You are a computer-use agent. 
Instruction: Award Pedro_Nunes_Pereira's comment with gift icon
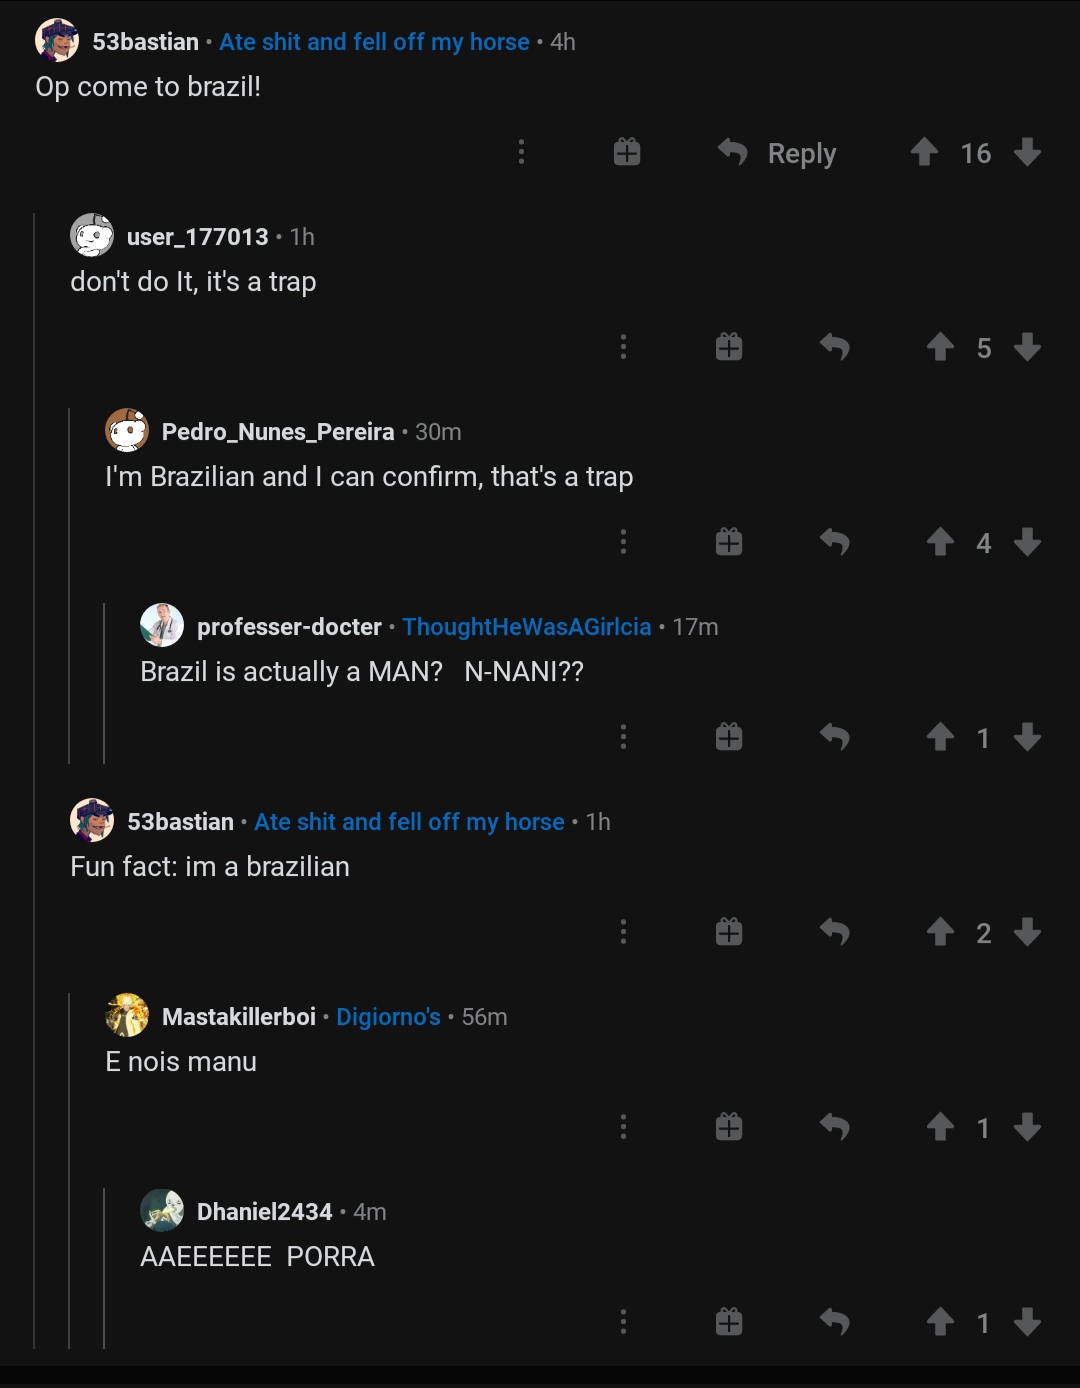click(x=729, y=542)
